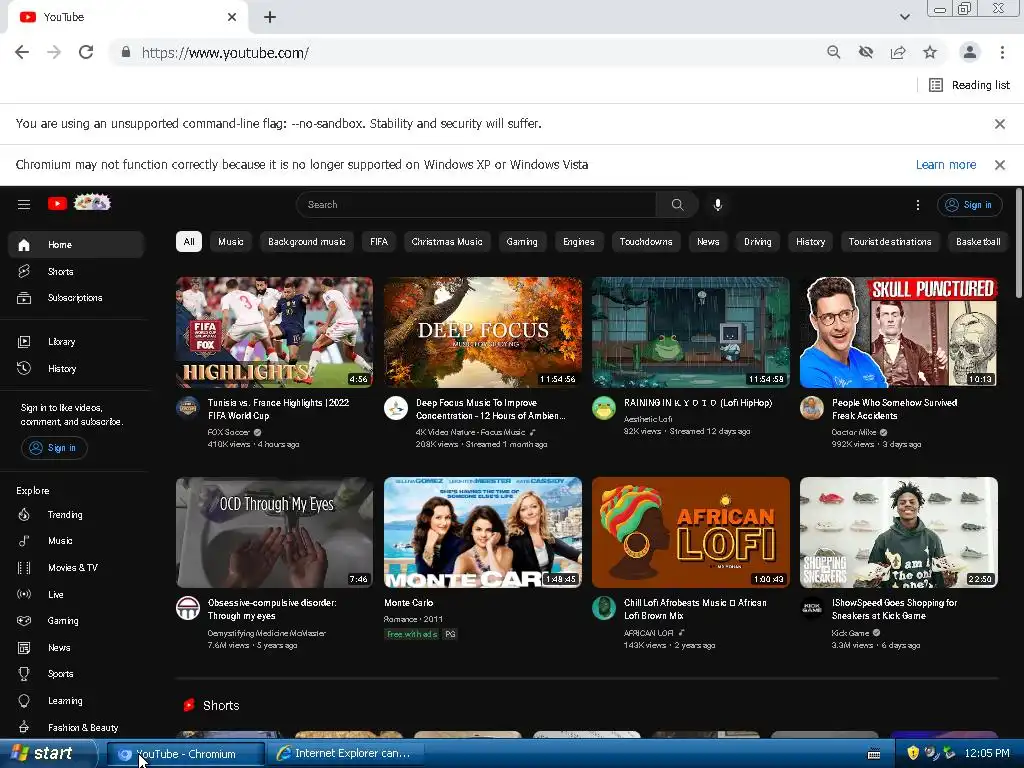This screenshot has width=1024, height=768.
Task: Open Sports under Explore
Action: [x=76, y=673]
